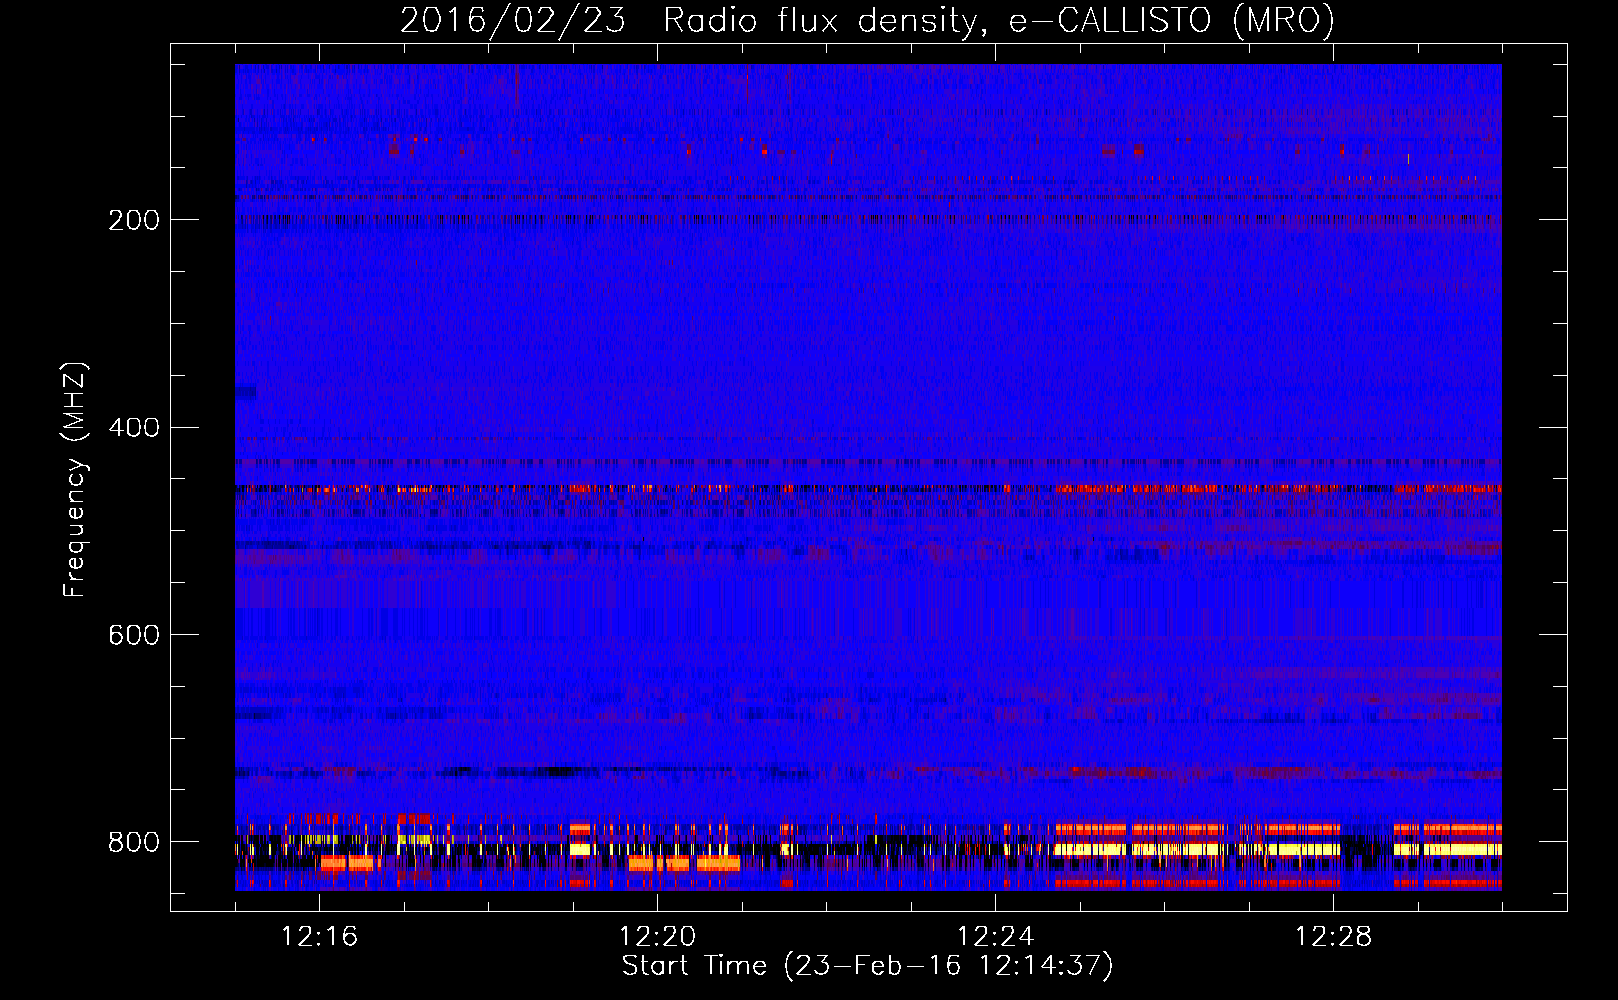1618x1000 pixels.
Task: Click the '400' frequency tick label
Action: click(134, 428)
